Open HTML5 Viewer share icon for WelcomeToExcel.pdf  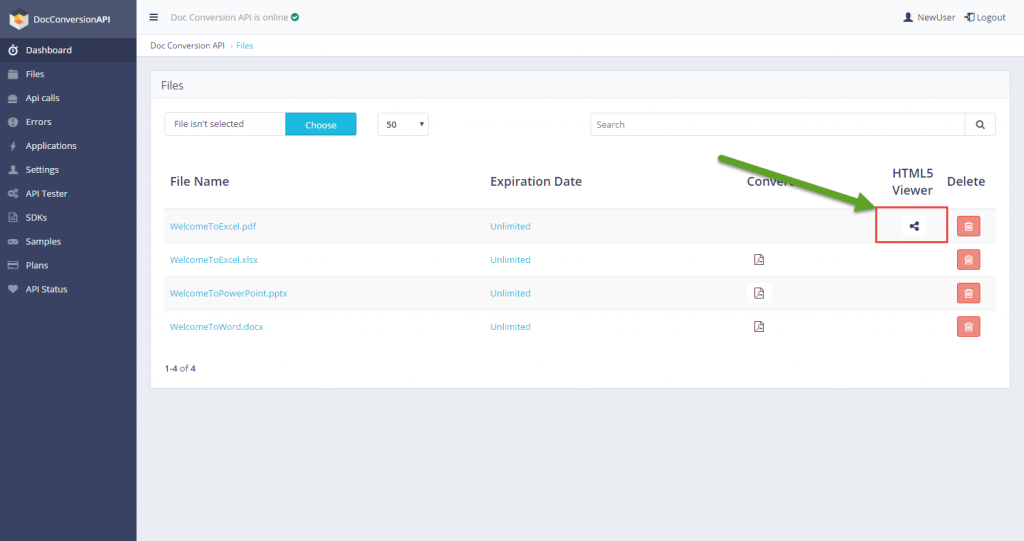[914, 226]
